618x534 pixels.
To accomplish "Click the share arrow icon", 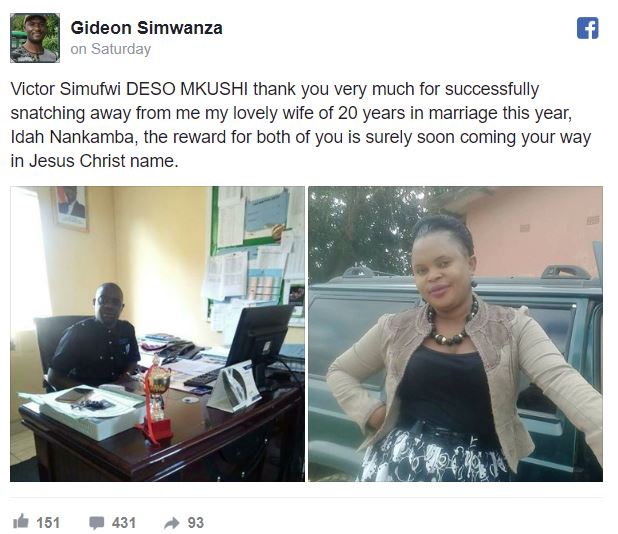I will tap(171, 523).
